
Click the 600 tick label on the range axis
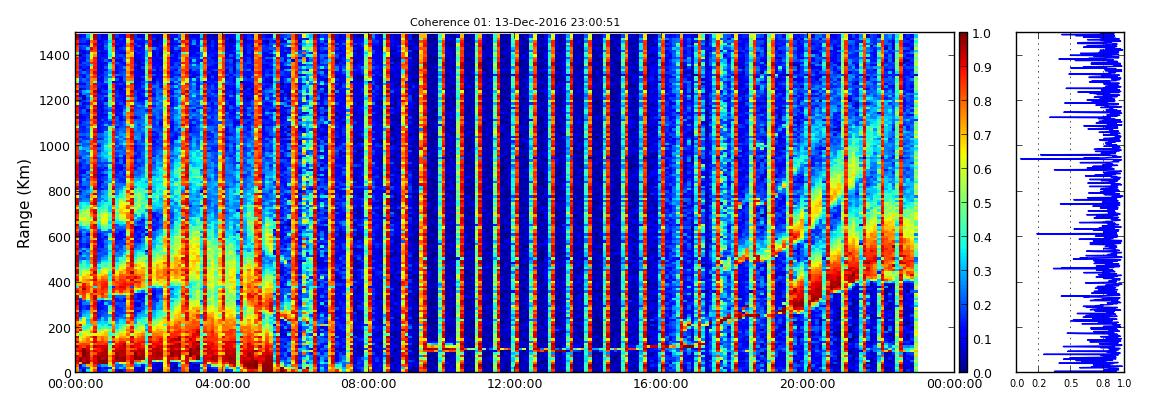pyautogui.click(x=60, y=237)
